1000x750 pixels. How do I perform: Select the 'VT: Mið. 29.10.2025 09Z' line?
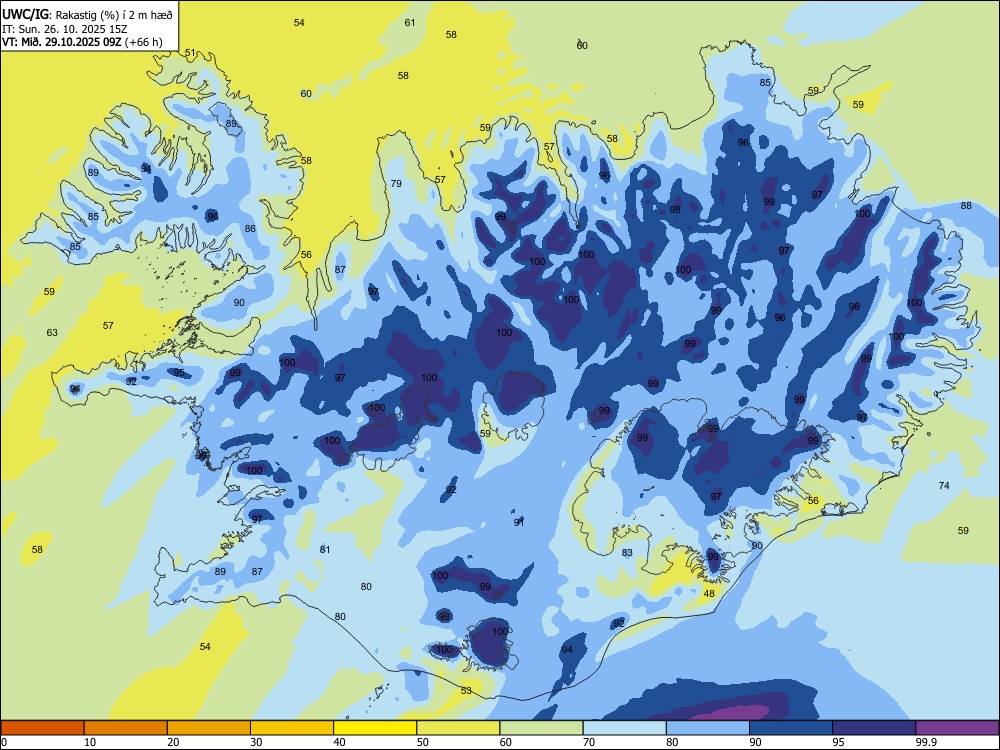click(62, 43)
